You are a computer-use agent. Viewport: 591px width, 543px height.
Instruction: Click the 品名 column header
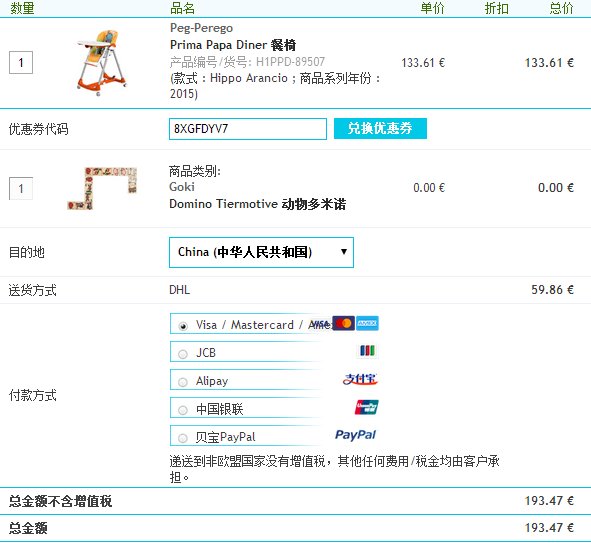182,8
